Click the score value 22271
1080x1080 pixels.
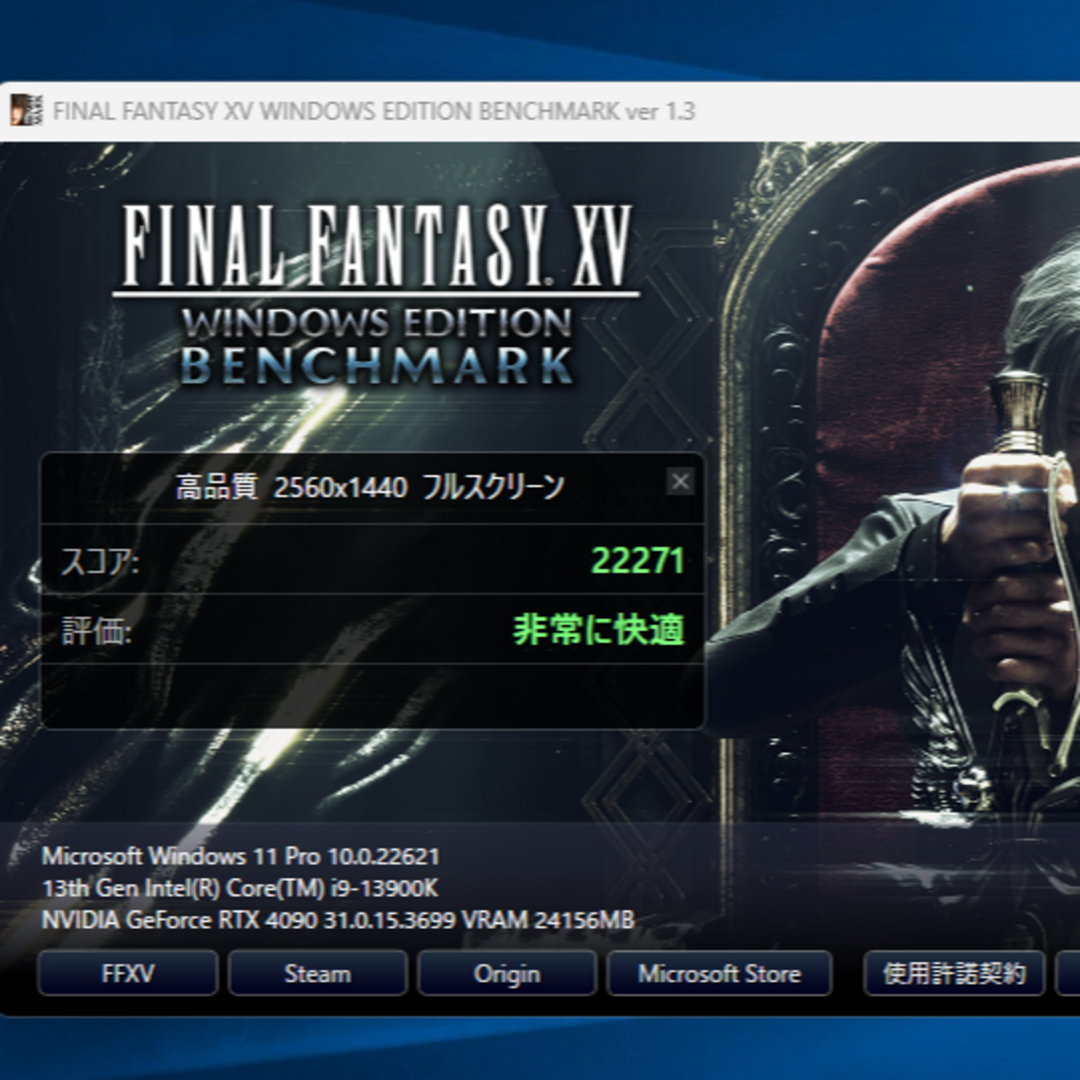[638, 560]
